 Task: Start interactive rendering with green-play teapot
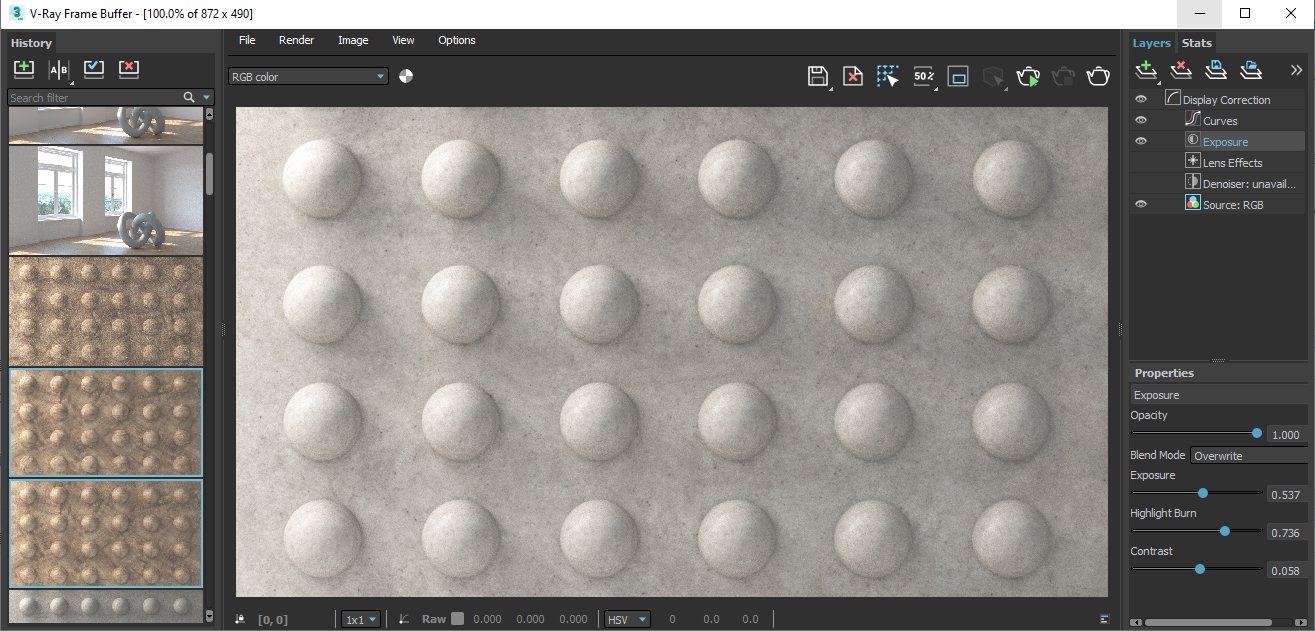coord(1028,77)
